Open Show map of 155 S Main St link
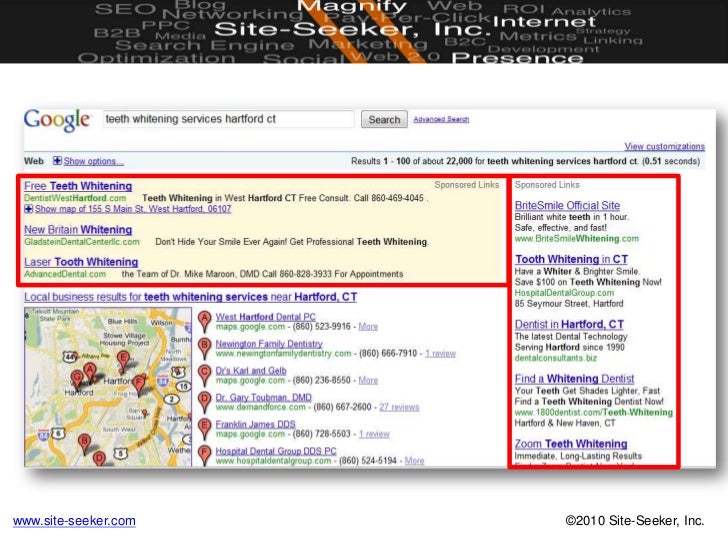The height and width of the screenshot is (546, 728). point(133,209)
